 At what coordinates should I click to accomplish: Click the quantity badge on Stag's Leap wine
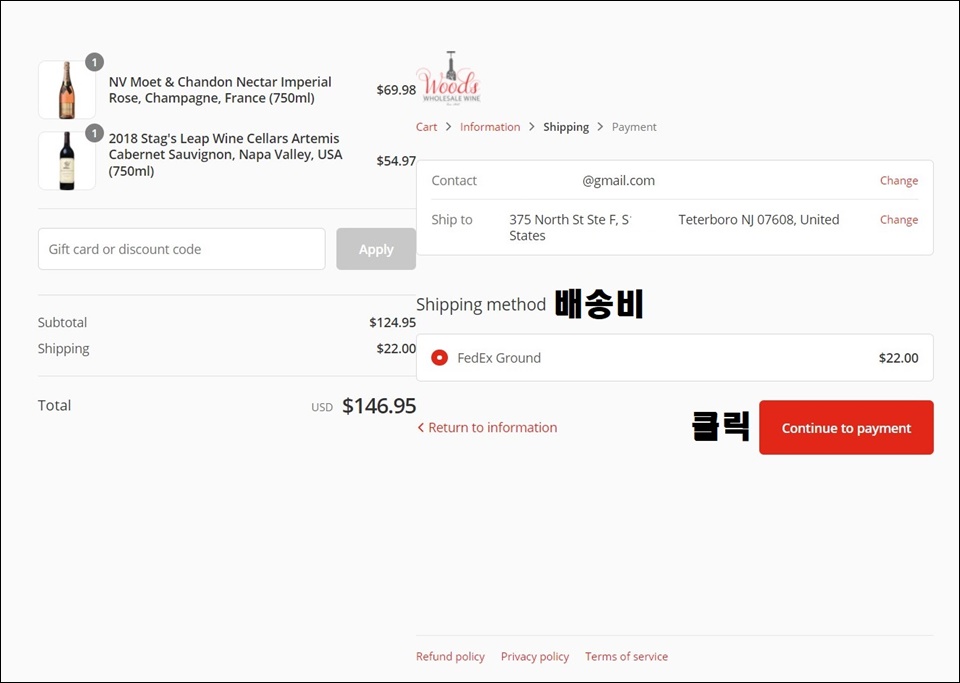click(x=94, y=133)
